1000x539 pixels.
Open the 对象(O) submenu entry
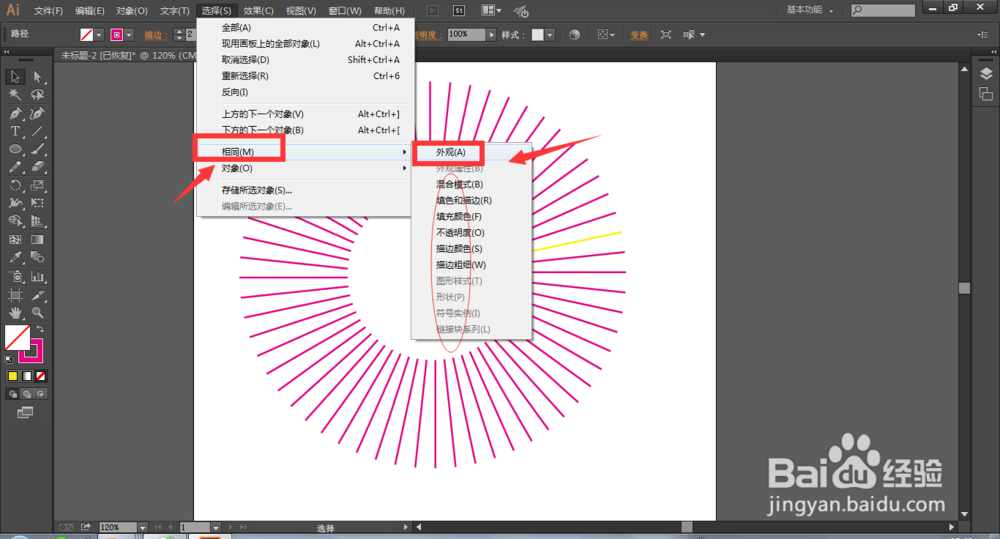(303, 168)
